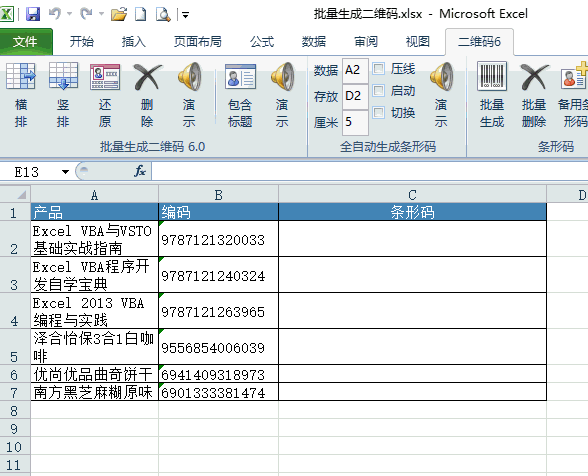This screenshot has width=588, height=476.
Task: Select cell 南方黑芝麻糊原味
Action: pos(94,392)
